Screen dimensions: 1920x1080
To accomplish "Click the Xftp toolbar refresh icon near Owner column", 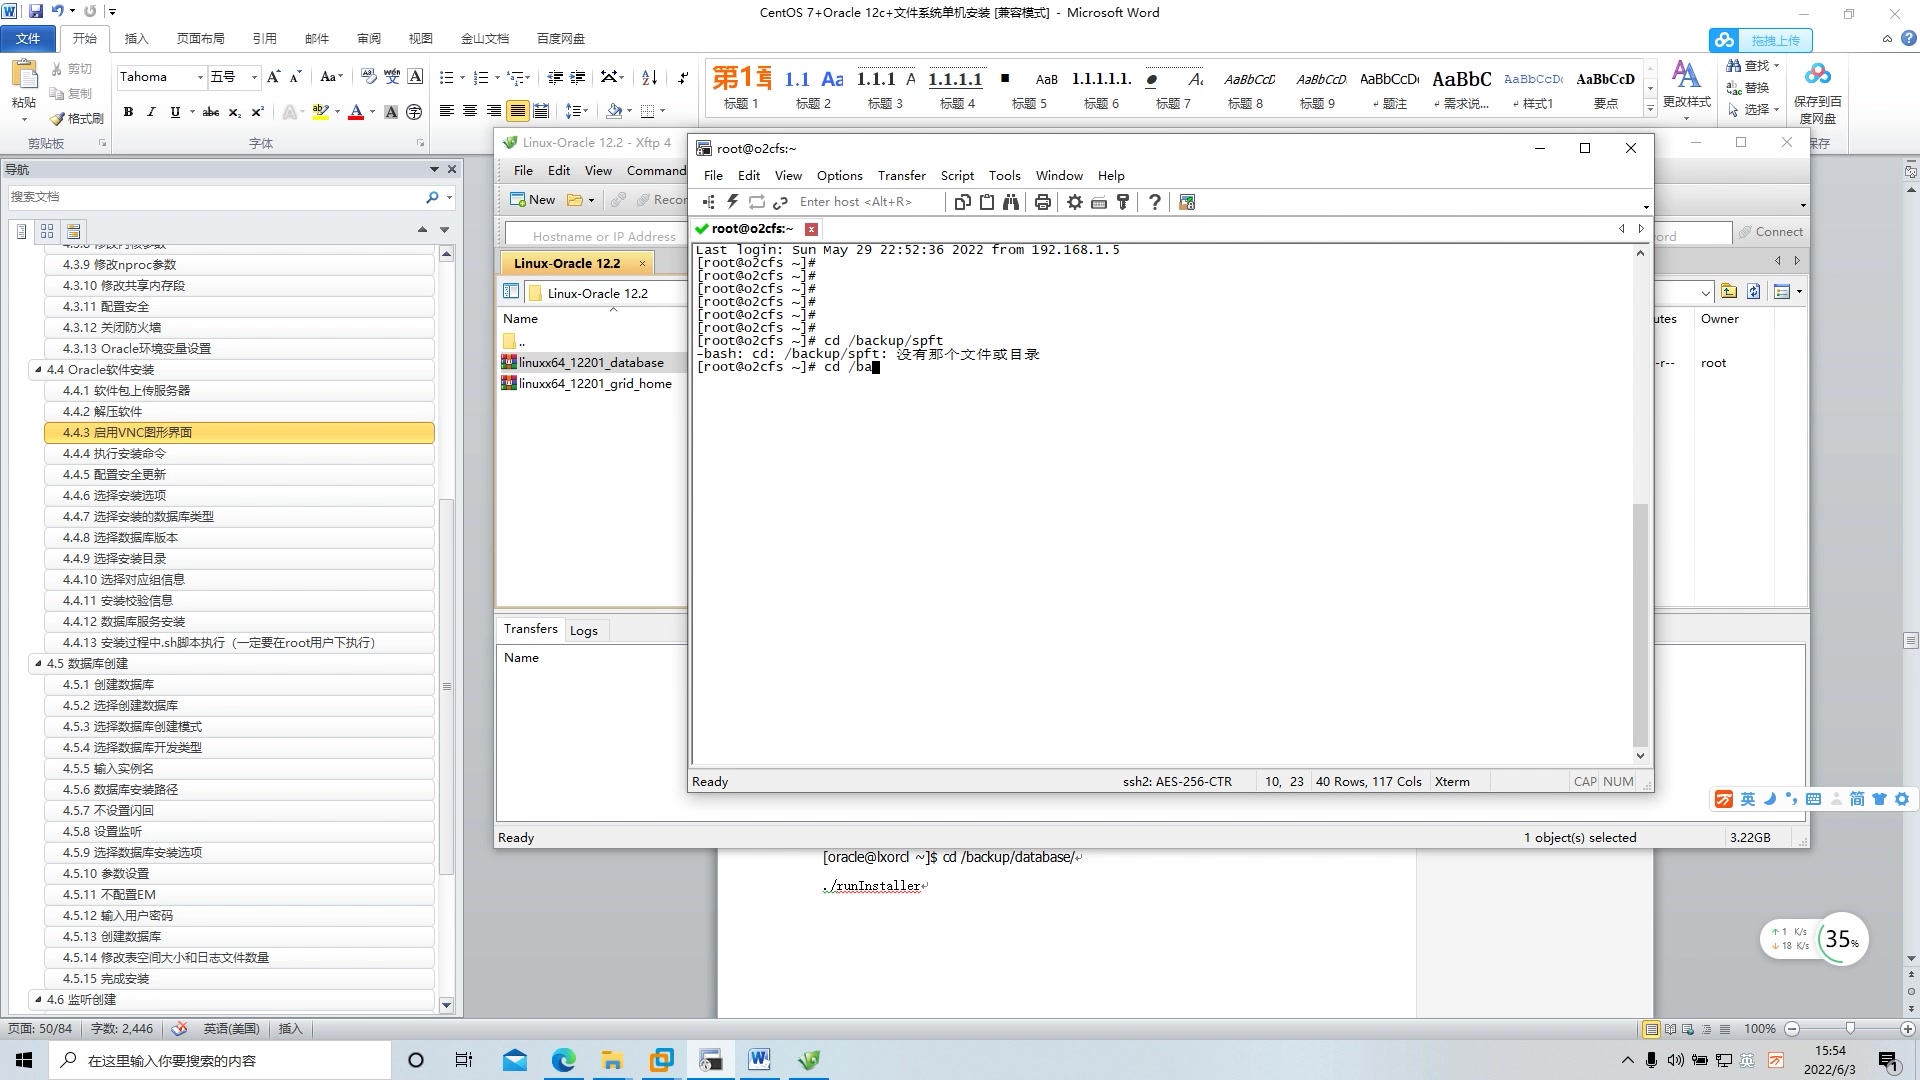I will [1754, 292].
